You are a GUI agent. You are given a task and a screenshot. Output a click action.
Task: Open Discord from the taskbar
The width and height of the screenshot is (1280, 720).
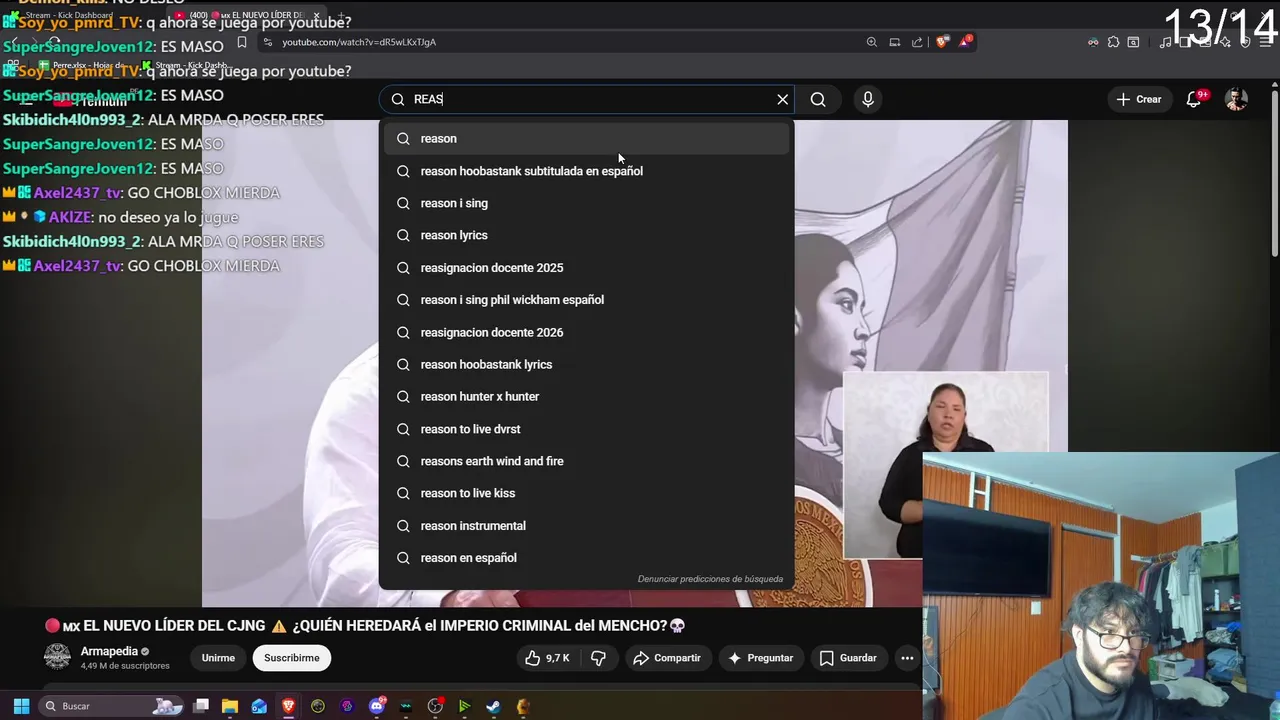coord(377,706)
